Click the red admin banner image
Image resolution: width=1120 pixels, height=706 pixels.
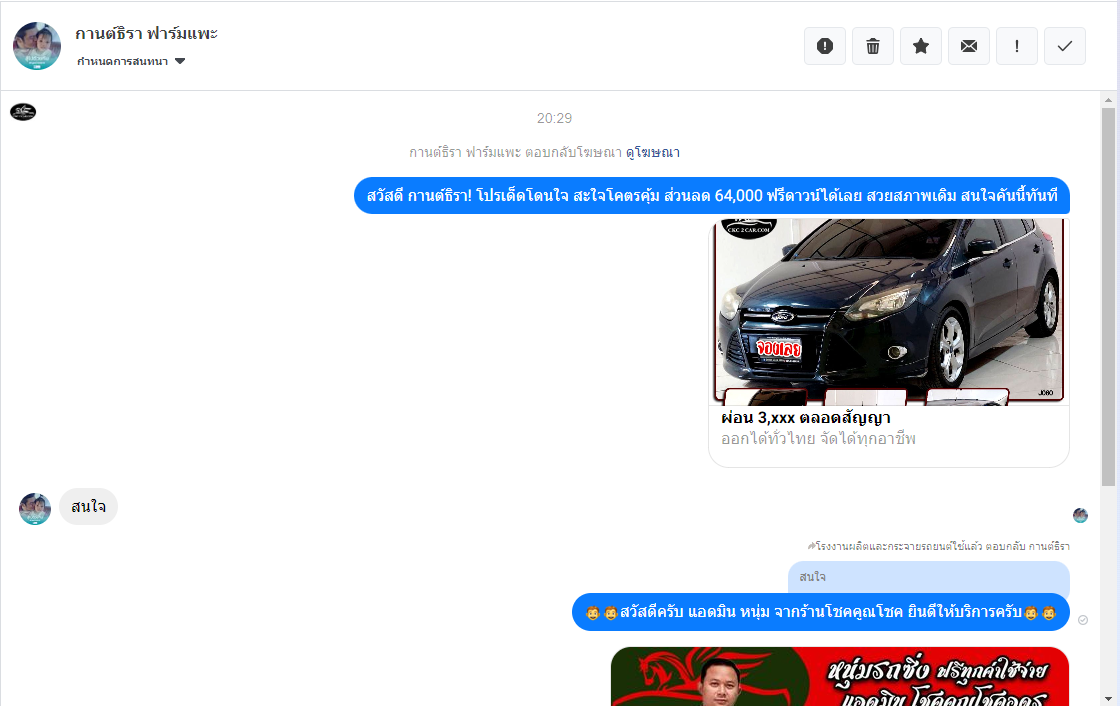[x=839, y=676]
